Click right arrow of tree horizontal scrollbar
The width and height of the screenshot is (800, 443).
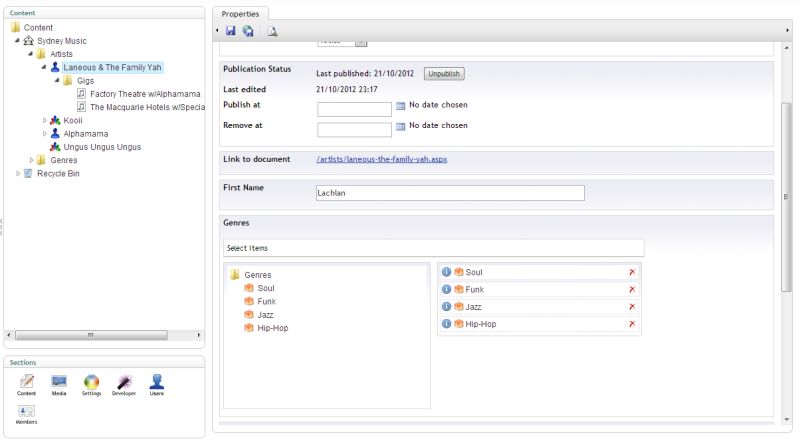[198, 335]
